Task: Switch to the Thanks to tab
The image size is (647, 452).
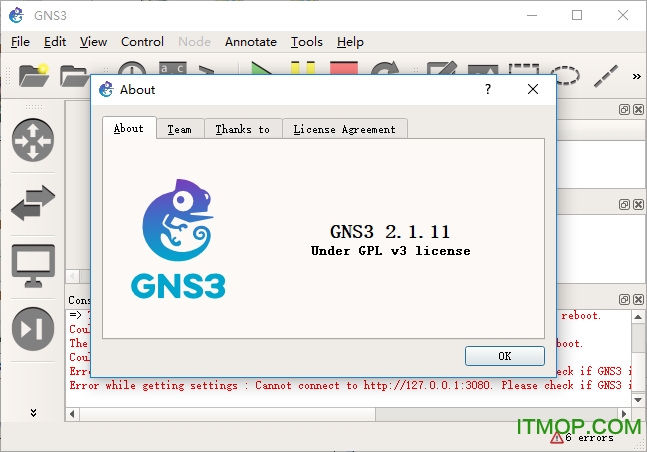Action: pyautogui.click(x=242, y=129)
